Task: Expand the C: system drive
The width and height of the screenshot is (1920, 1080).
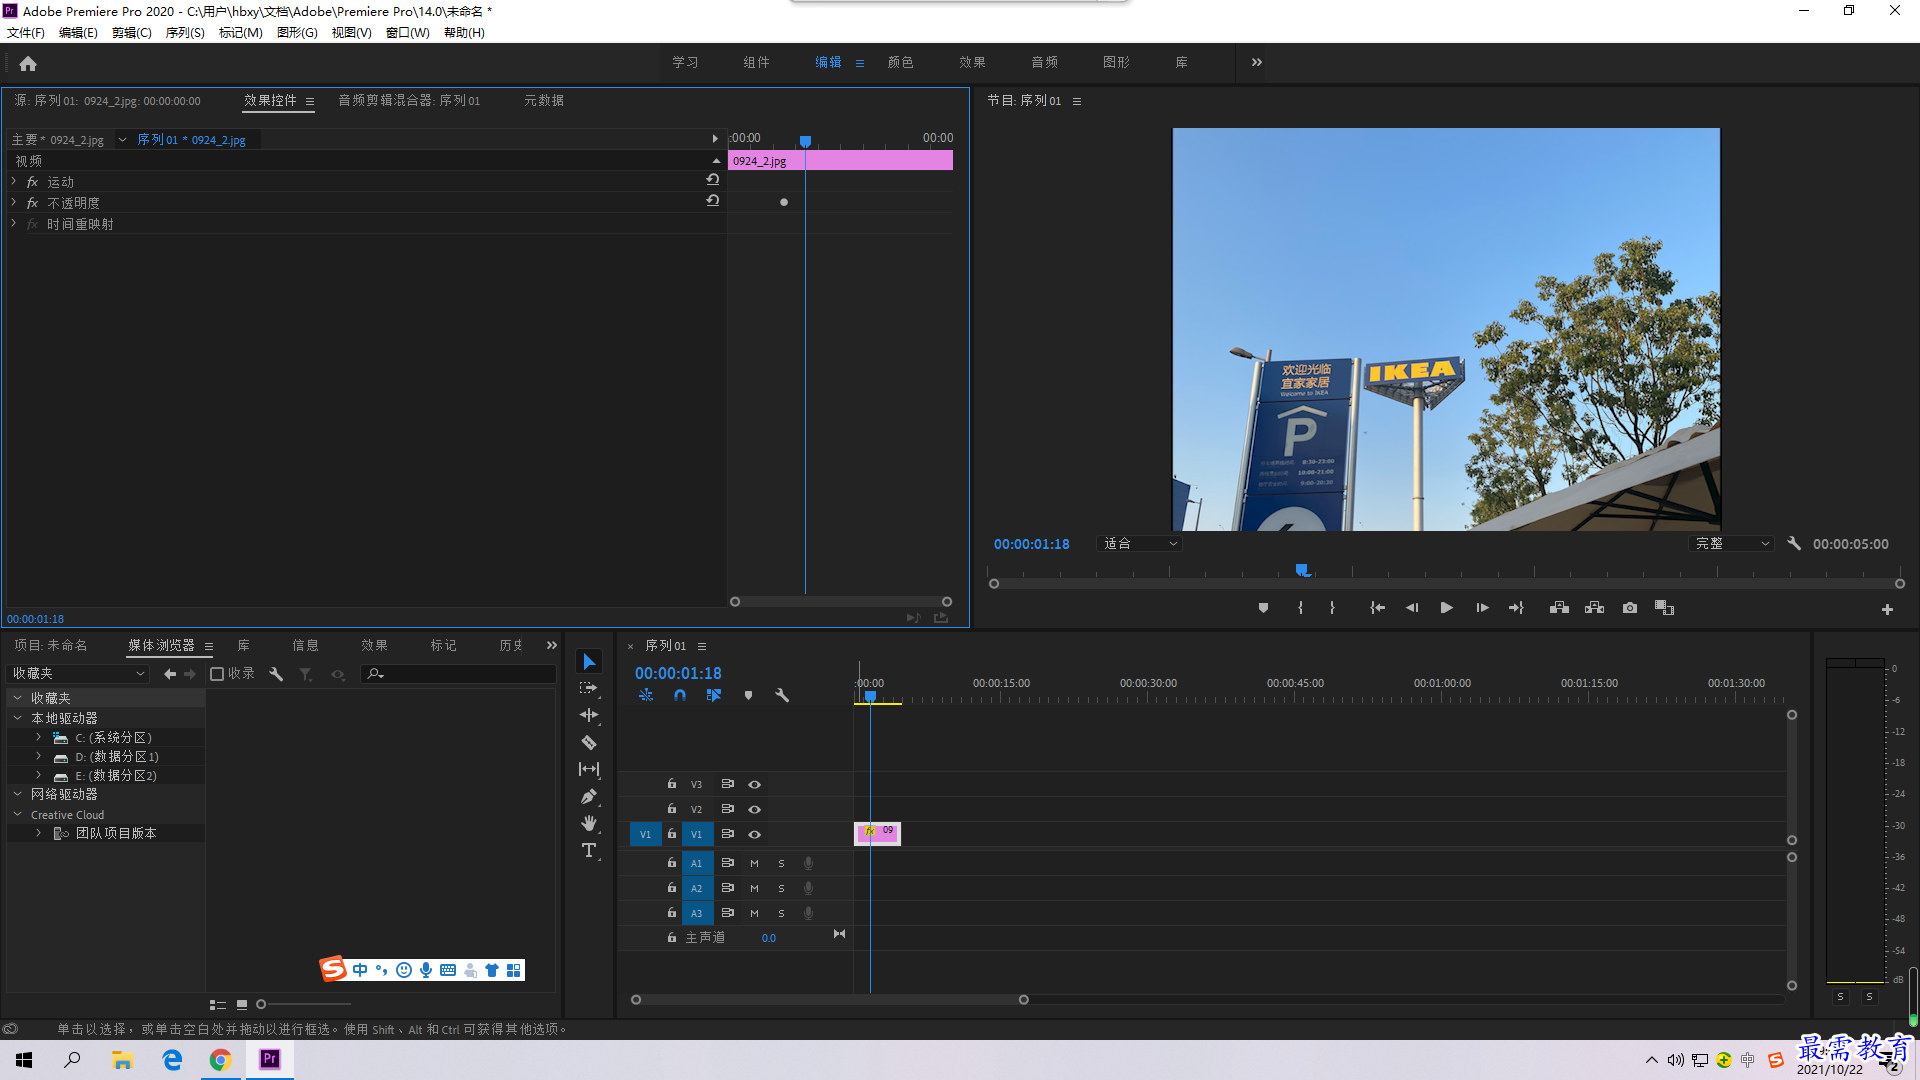Action: (39, 738)
